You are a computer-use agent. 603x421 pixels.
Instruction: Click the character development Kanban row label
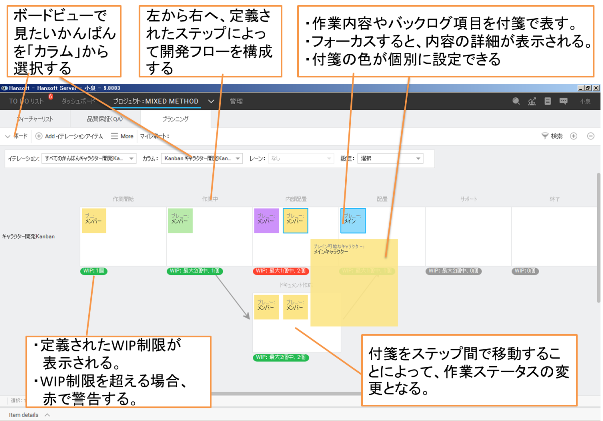point(28,236)
